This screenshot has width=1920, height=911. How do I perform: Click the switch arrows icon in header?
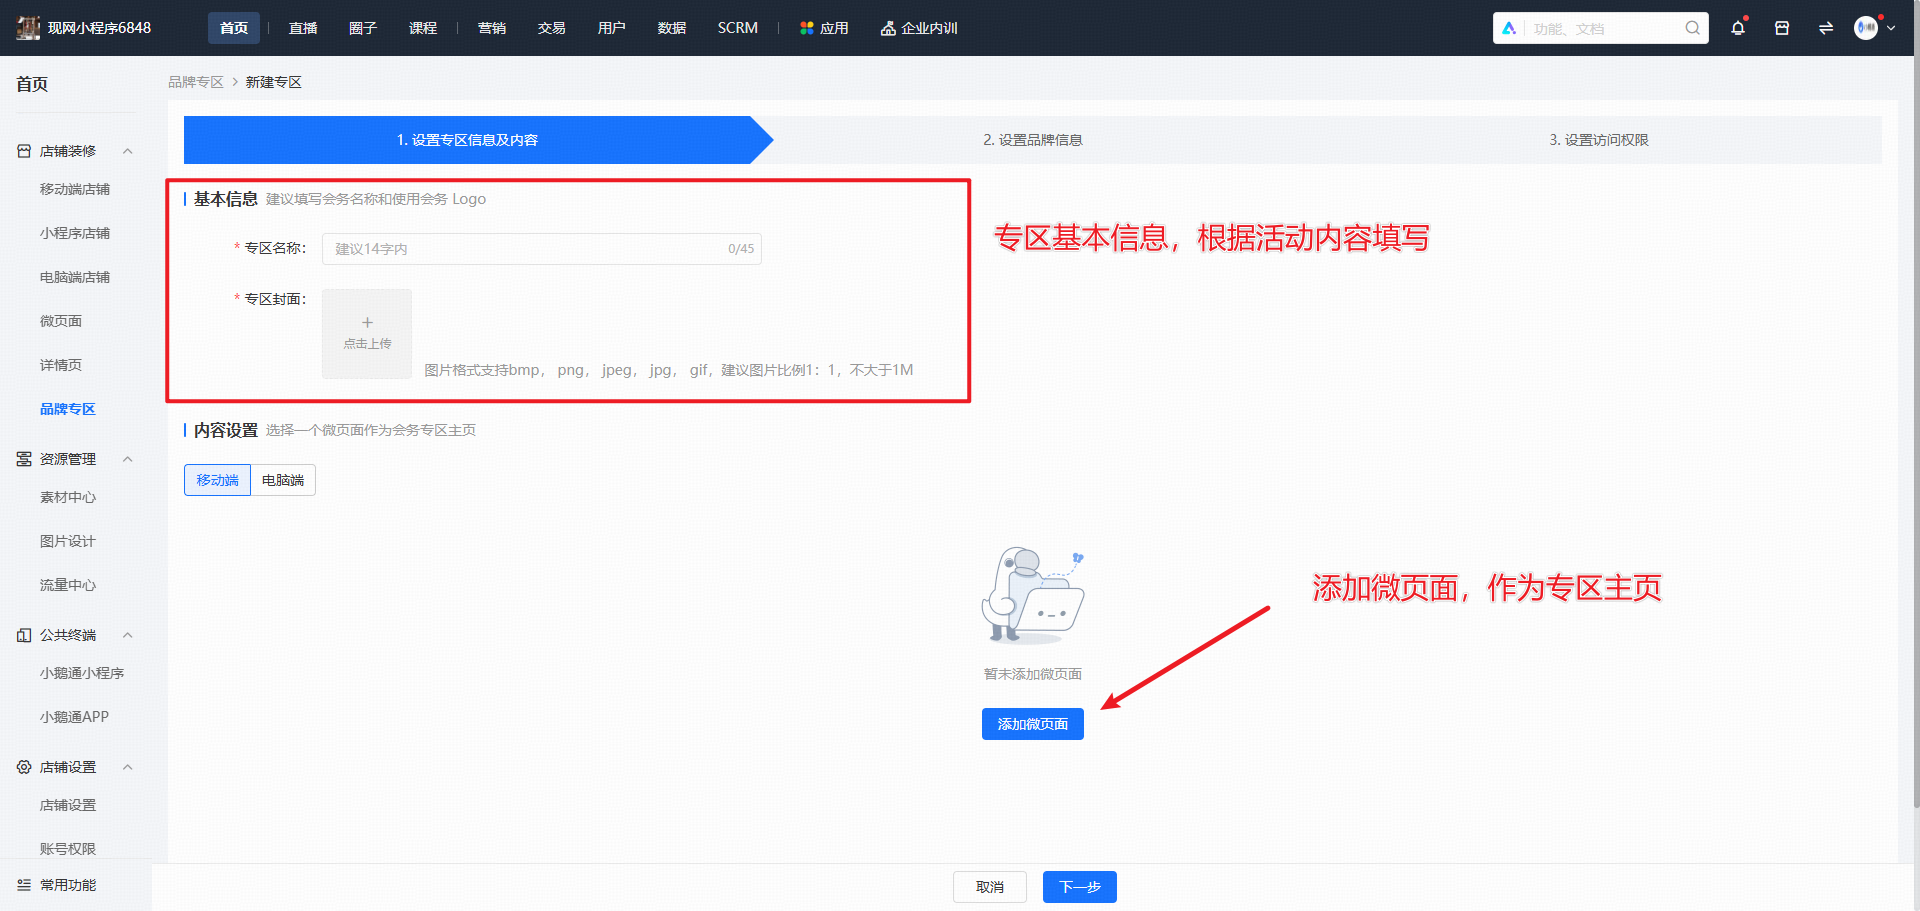click(1826, 28)
